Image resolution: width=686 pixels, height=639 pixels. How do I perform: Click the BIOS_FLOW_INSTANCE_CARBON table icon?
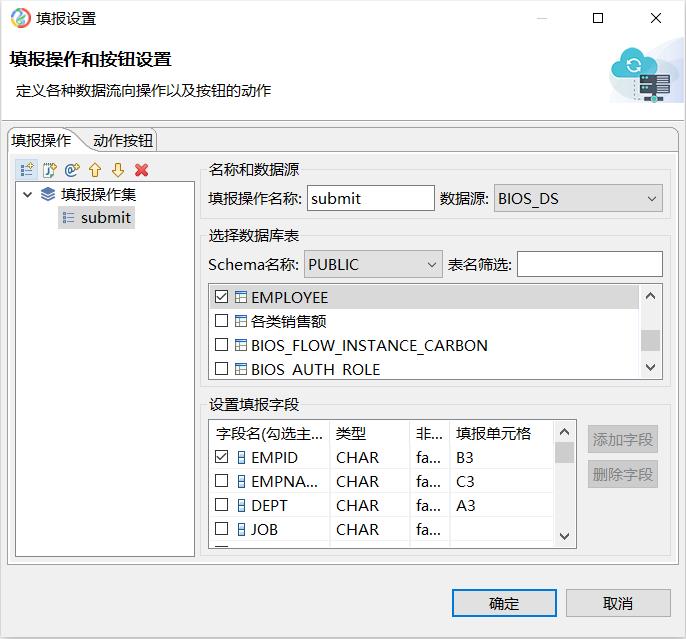tap(241, 345)
